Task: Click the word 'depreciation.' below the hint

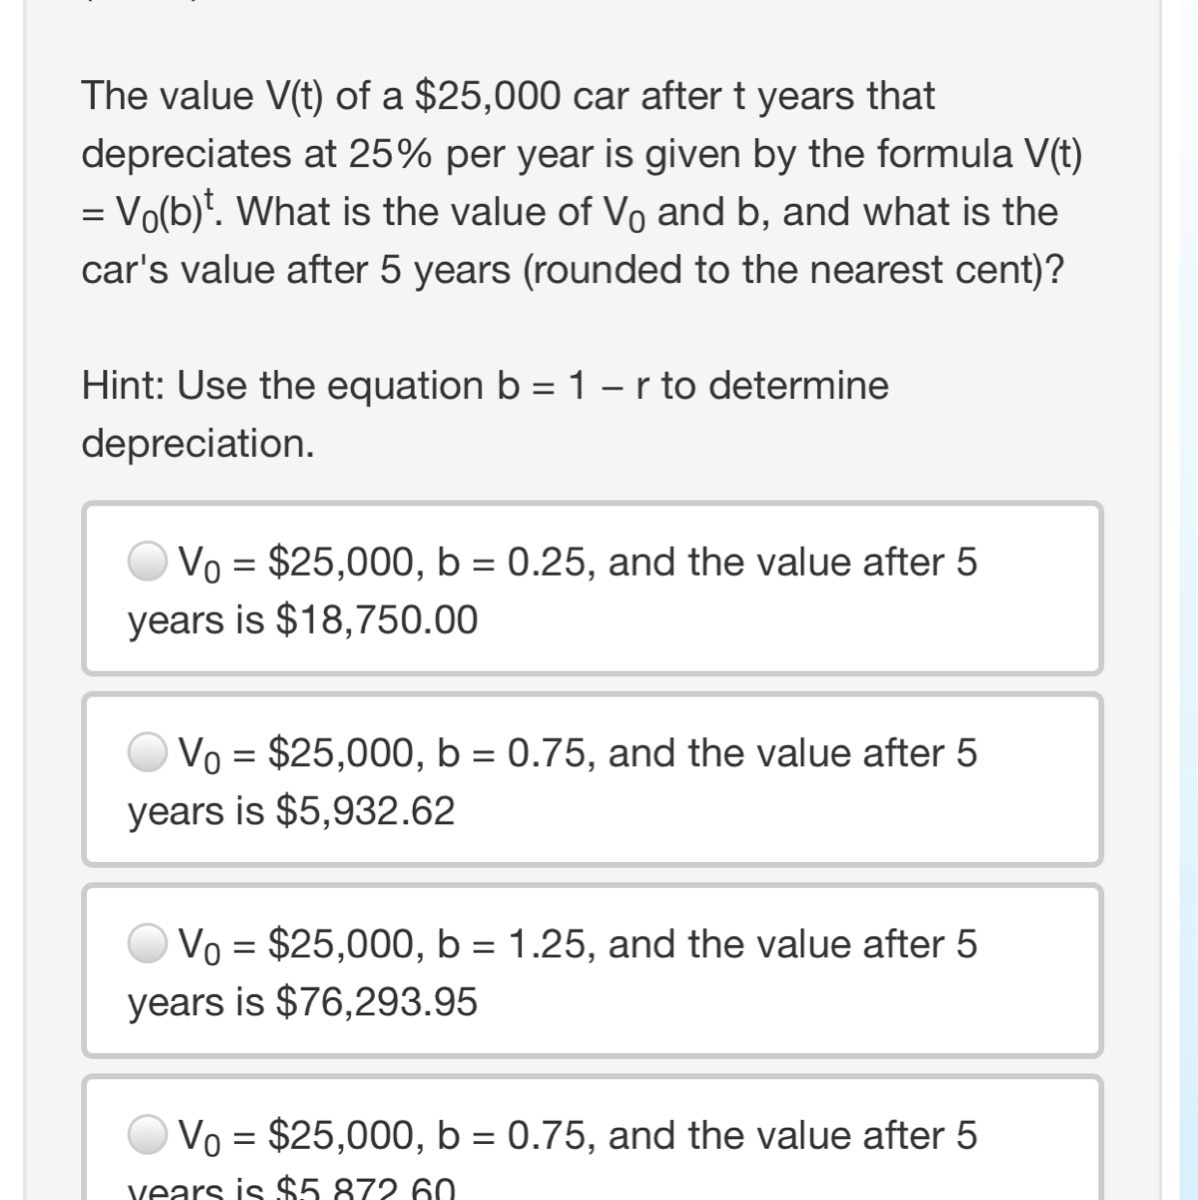Action: (x=198, y=443)
